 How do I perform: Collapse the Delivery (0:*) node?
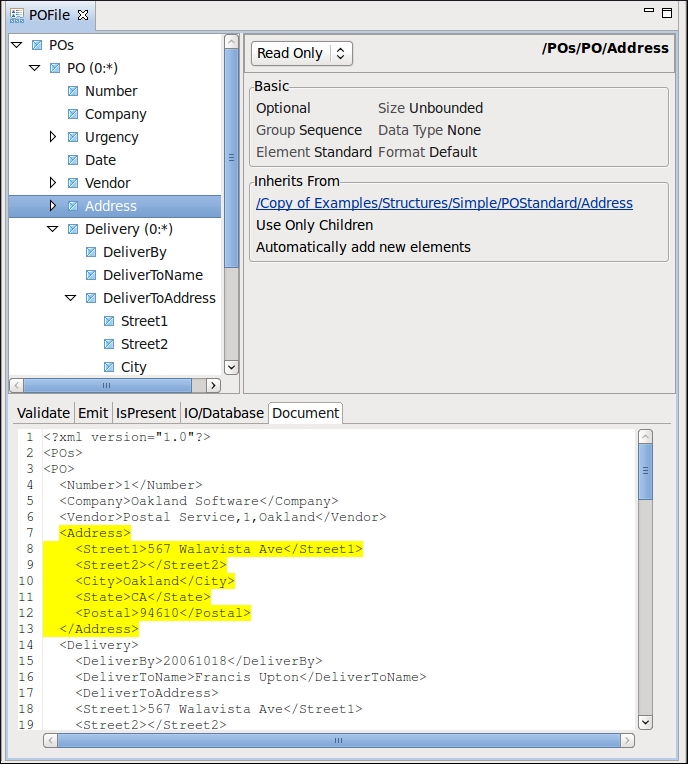pyautogui.click(x=53, y=229)
